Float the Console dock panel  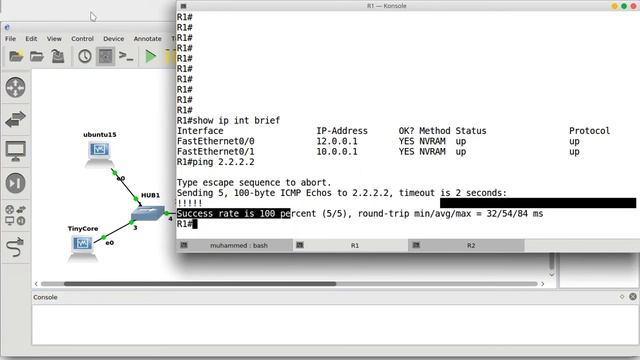(622, 297)
